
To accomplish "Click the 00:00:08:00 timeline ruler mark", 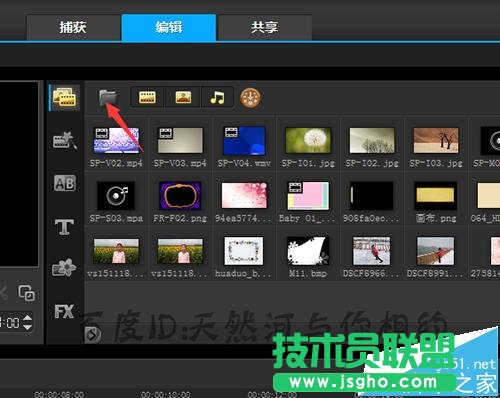I will [59, 394].
